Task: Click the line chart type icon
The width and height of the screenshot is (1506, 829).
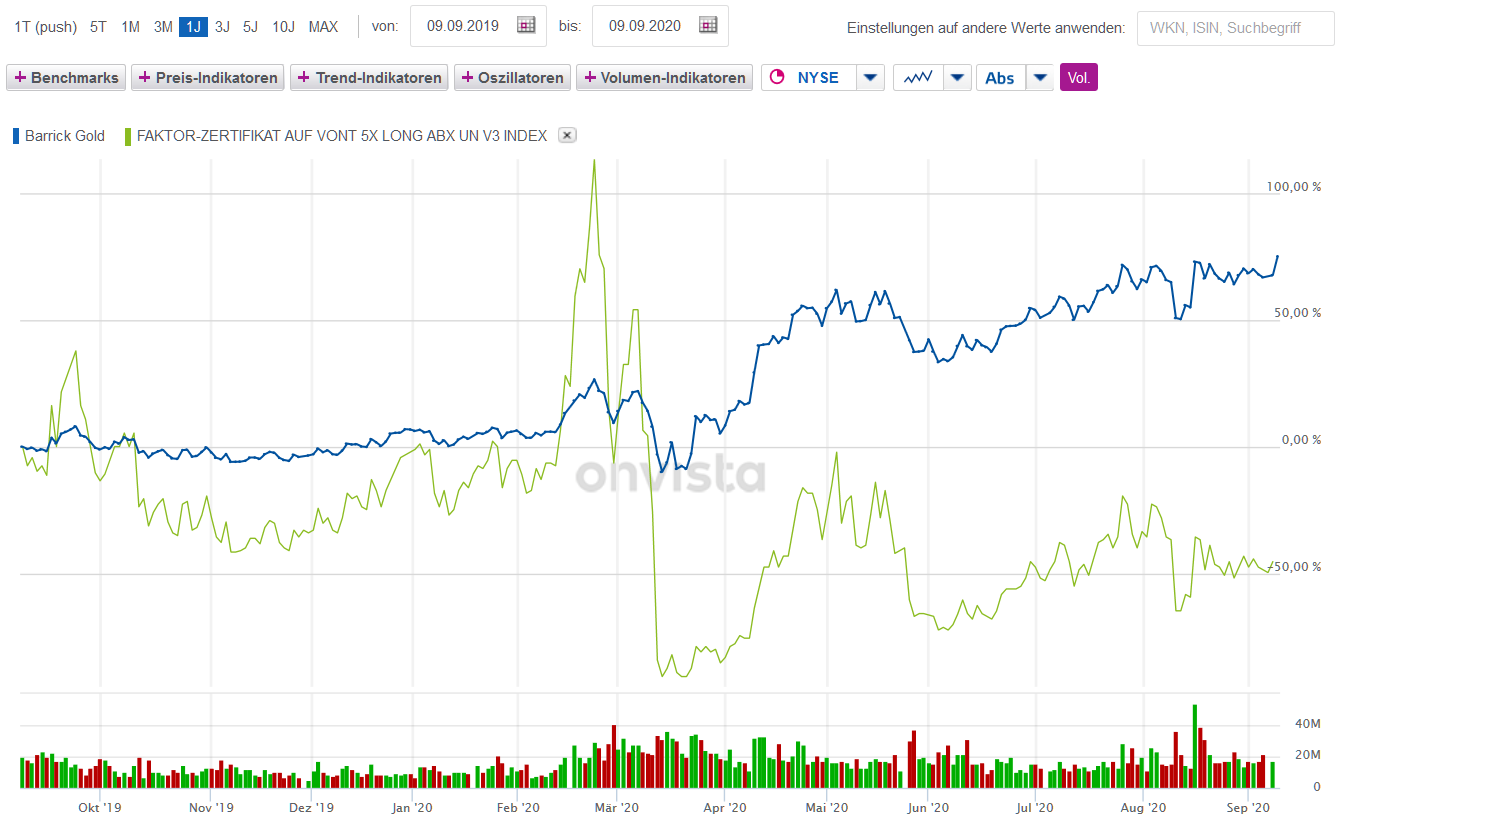Action: click(x=918, y=77)
